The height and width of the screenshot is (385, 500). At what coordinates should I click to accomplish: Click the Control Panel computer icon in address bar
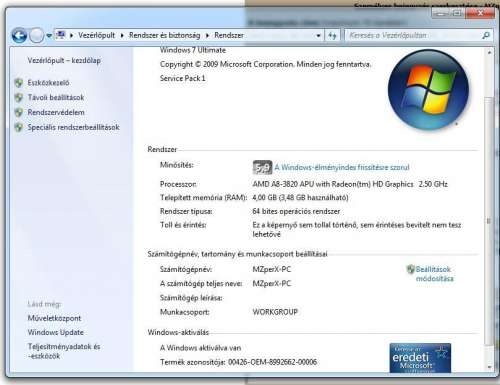[60, 35]
